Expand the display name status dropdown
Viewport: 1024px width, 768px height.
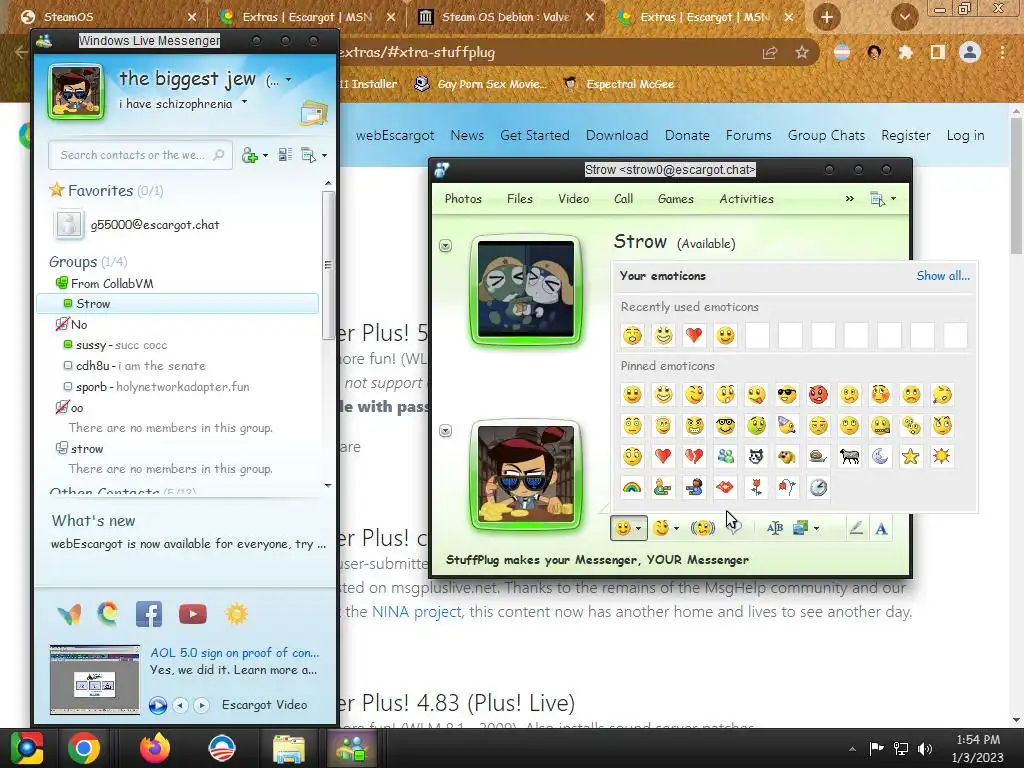pos(289,80)
